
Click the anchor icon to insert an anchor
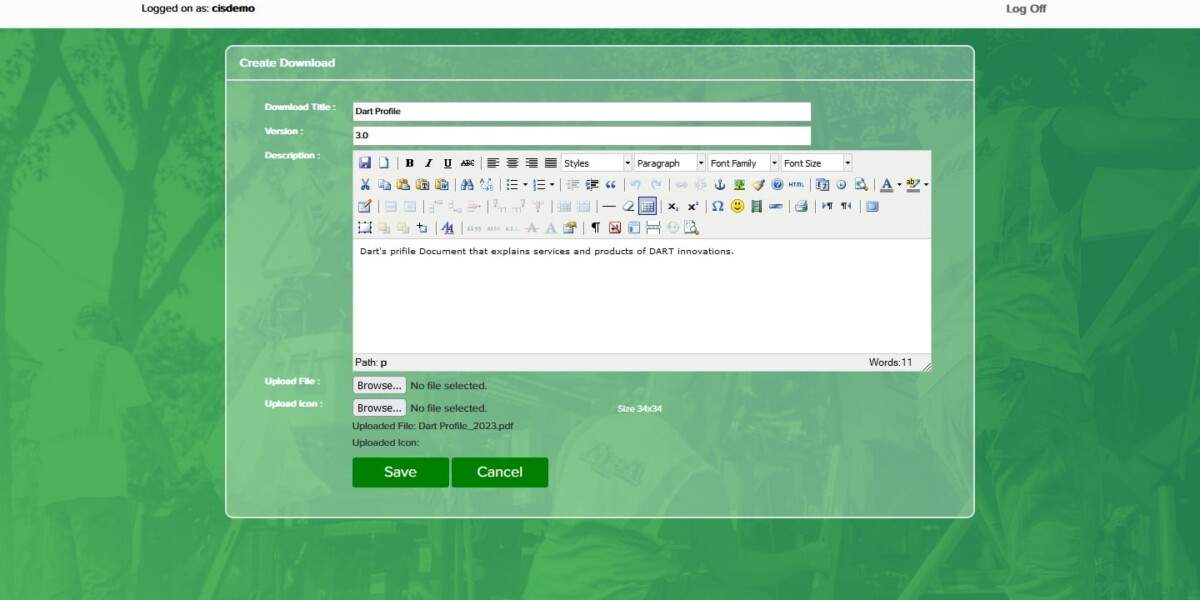click(720, 184)
